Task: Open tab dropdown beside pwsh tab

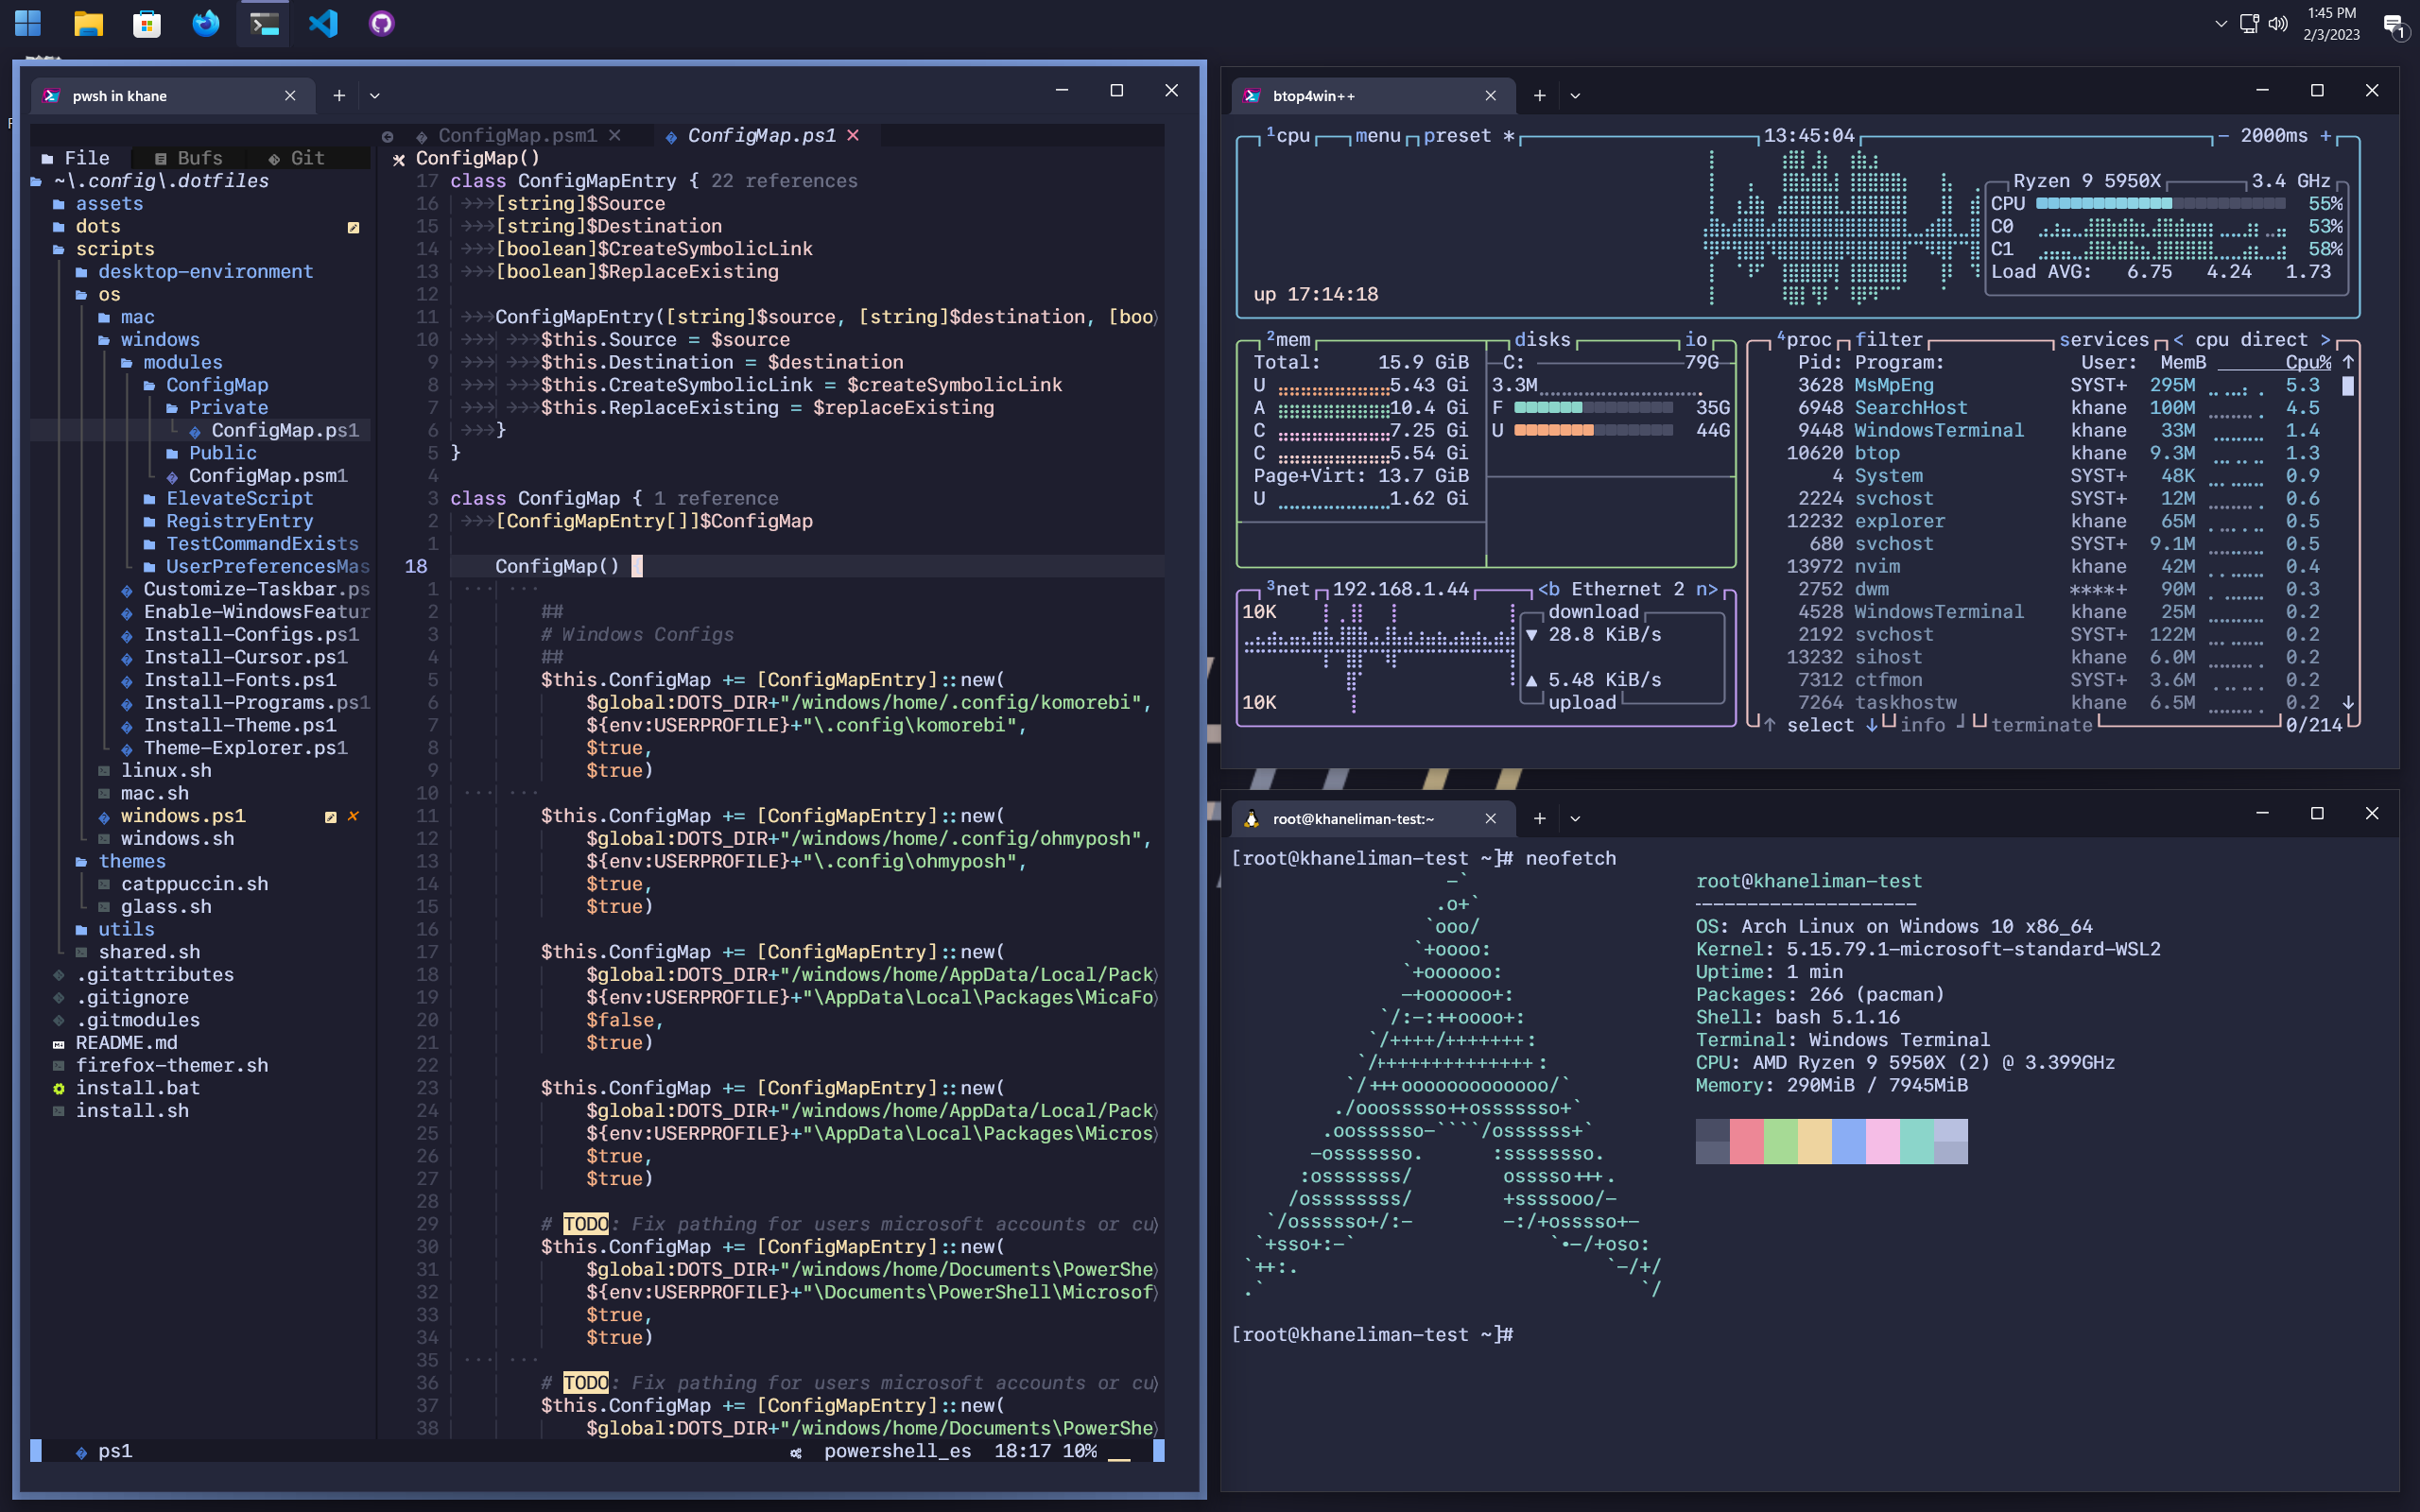Action: [375, 96]
